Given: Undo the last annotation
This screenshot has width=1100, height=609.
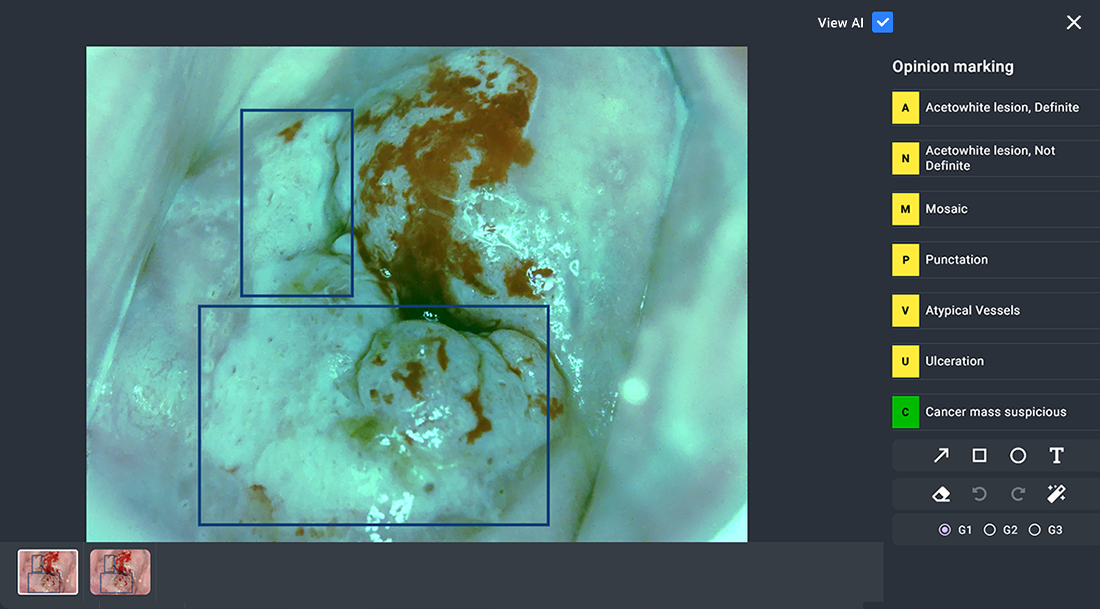Looking at the screenshot, I should tap(980, 494).
